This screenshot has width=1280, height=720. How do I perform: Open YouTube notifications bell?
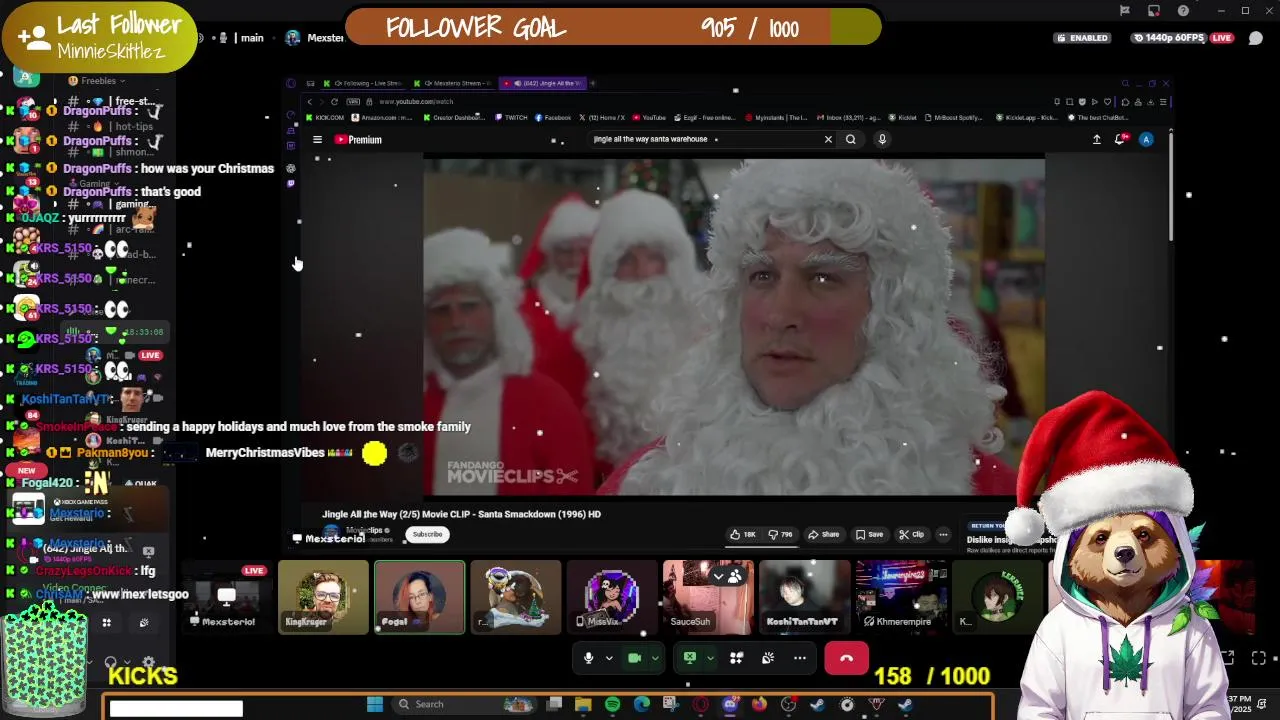click(x=1120, y=140)
